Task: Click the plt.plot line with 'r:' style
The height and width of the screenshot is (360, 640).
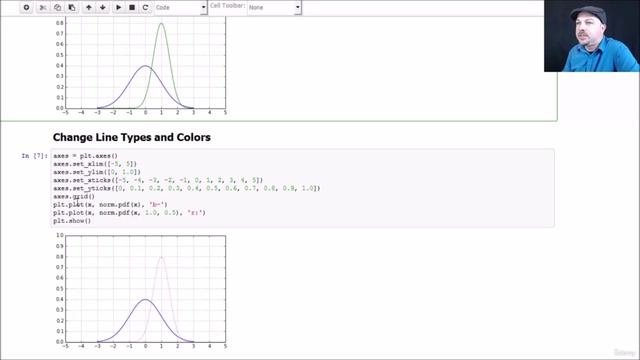Action: click(x=129, y=213)
